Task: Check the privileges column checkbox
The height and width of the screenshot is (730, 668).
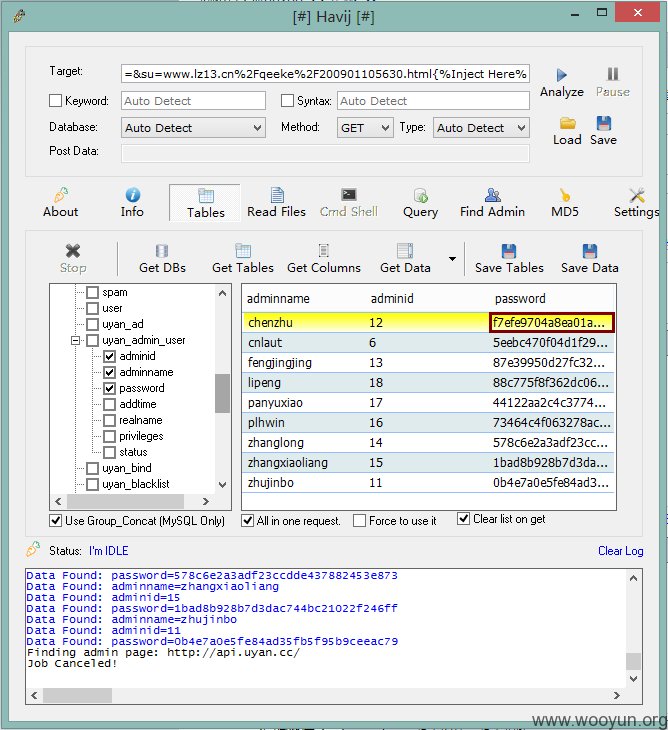Action: [109, 437]
